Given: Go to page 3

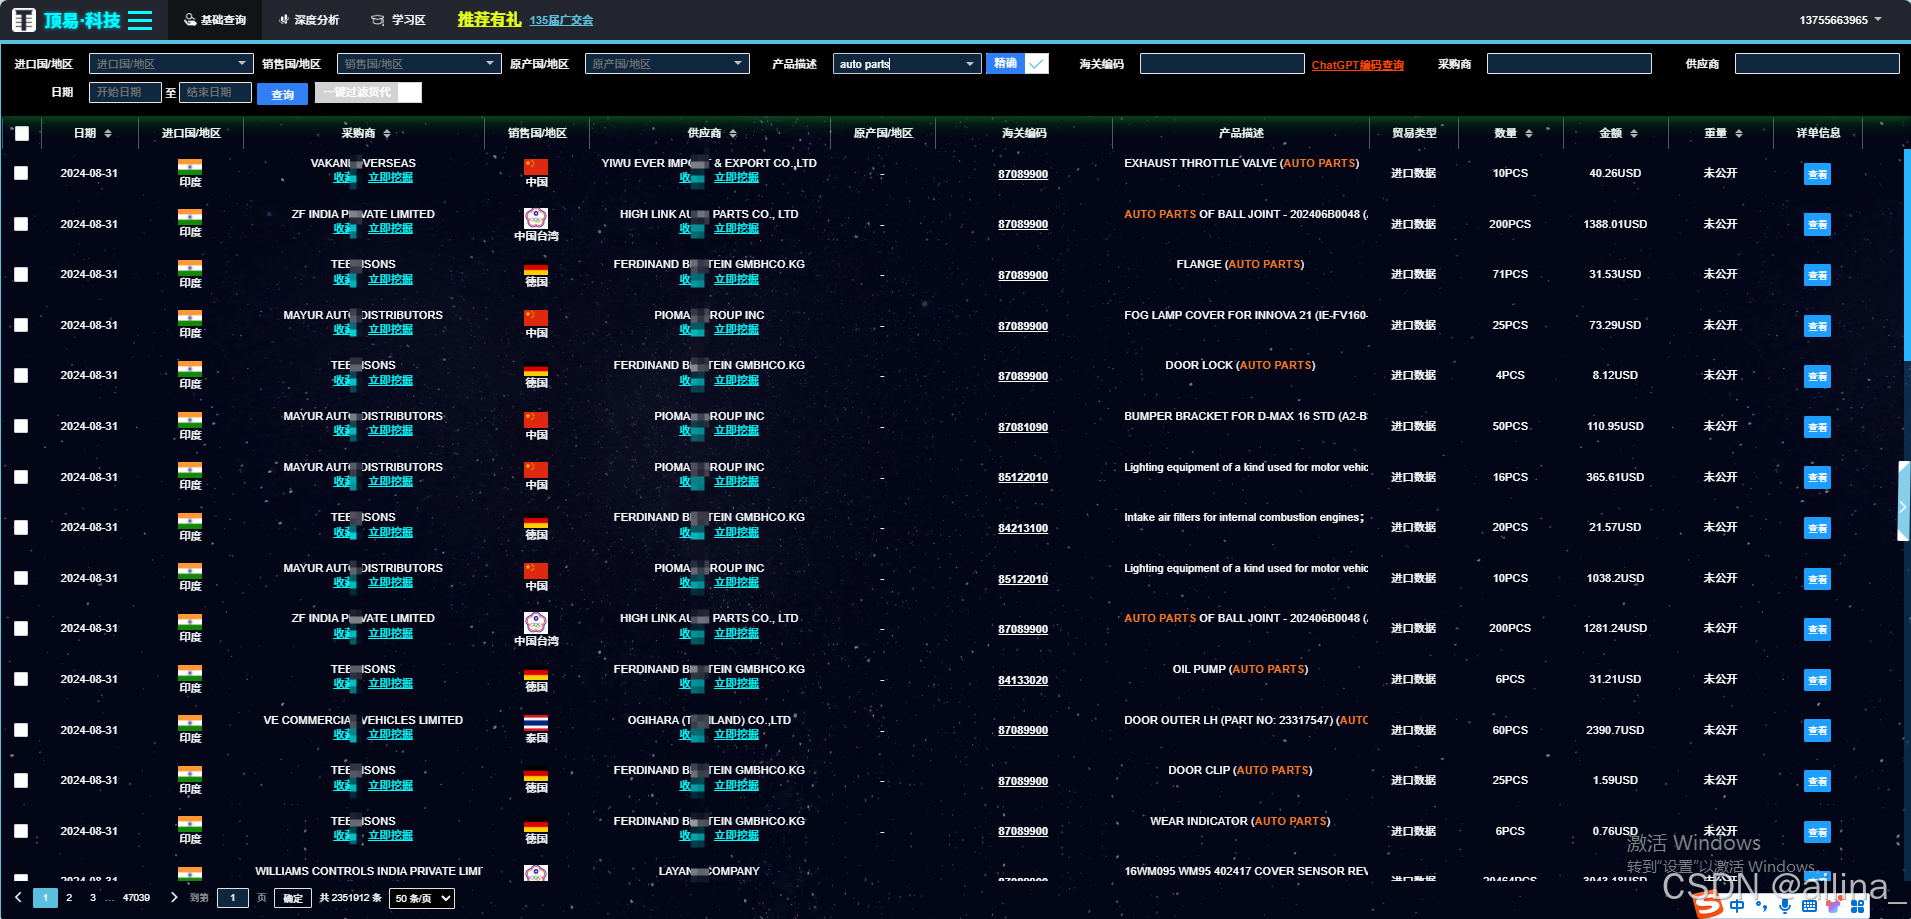Looking at the screenshot, I should (x=93, y=897).
